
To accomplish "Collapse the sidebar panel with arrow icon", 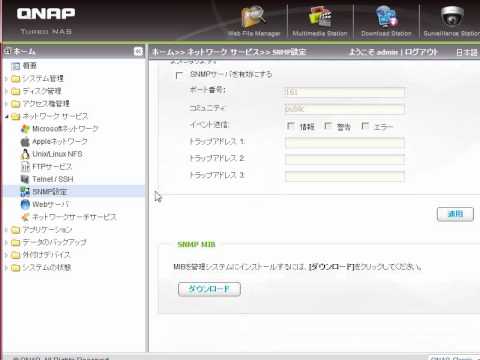I will coord(138,51).
